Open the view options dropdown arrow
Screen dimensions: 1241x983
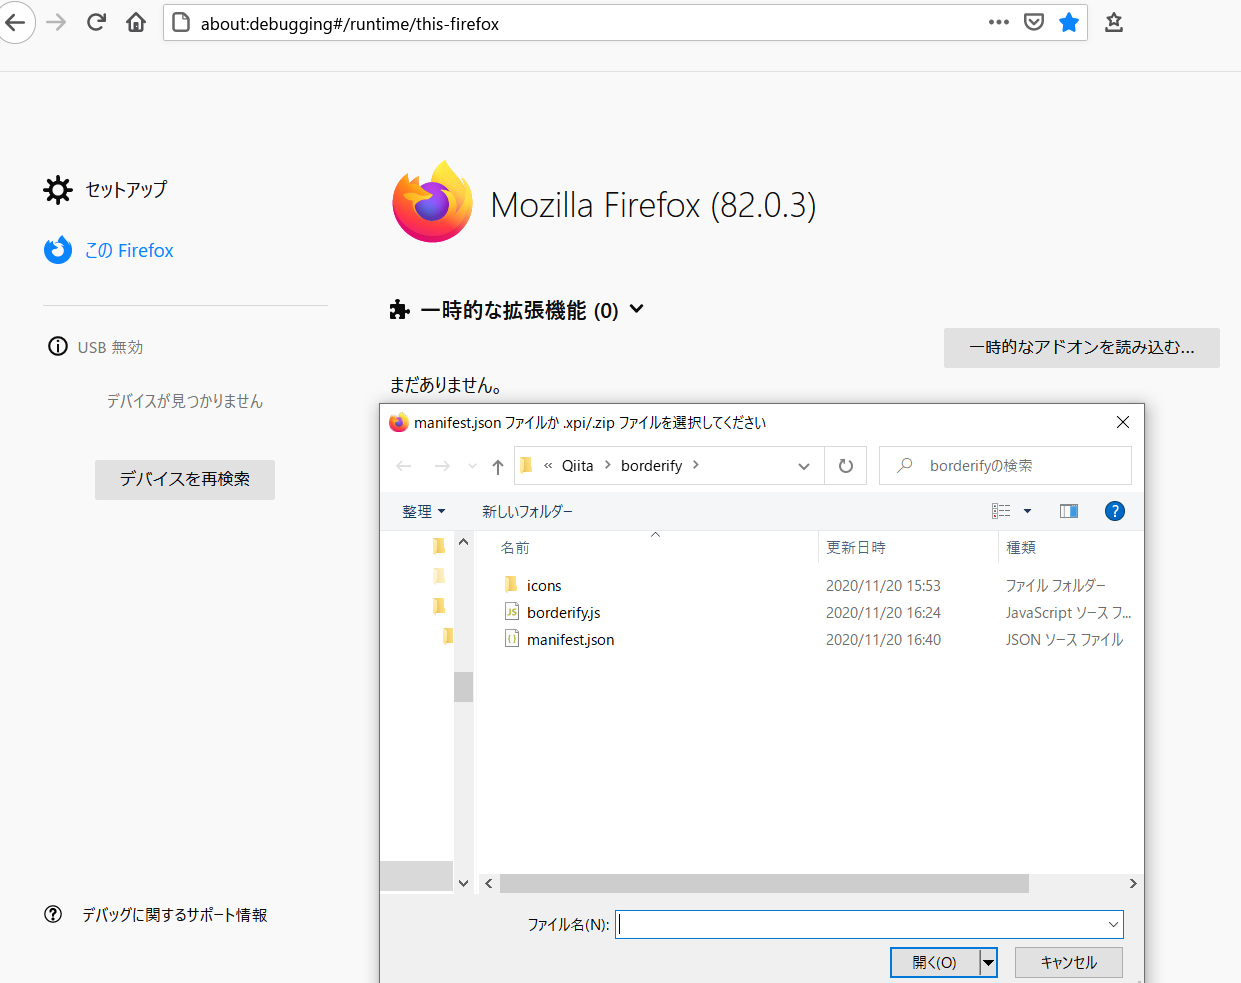[1027, 511]
